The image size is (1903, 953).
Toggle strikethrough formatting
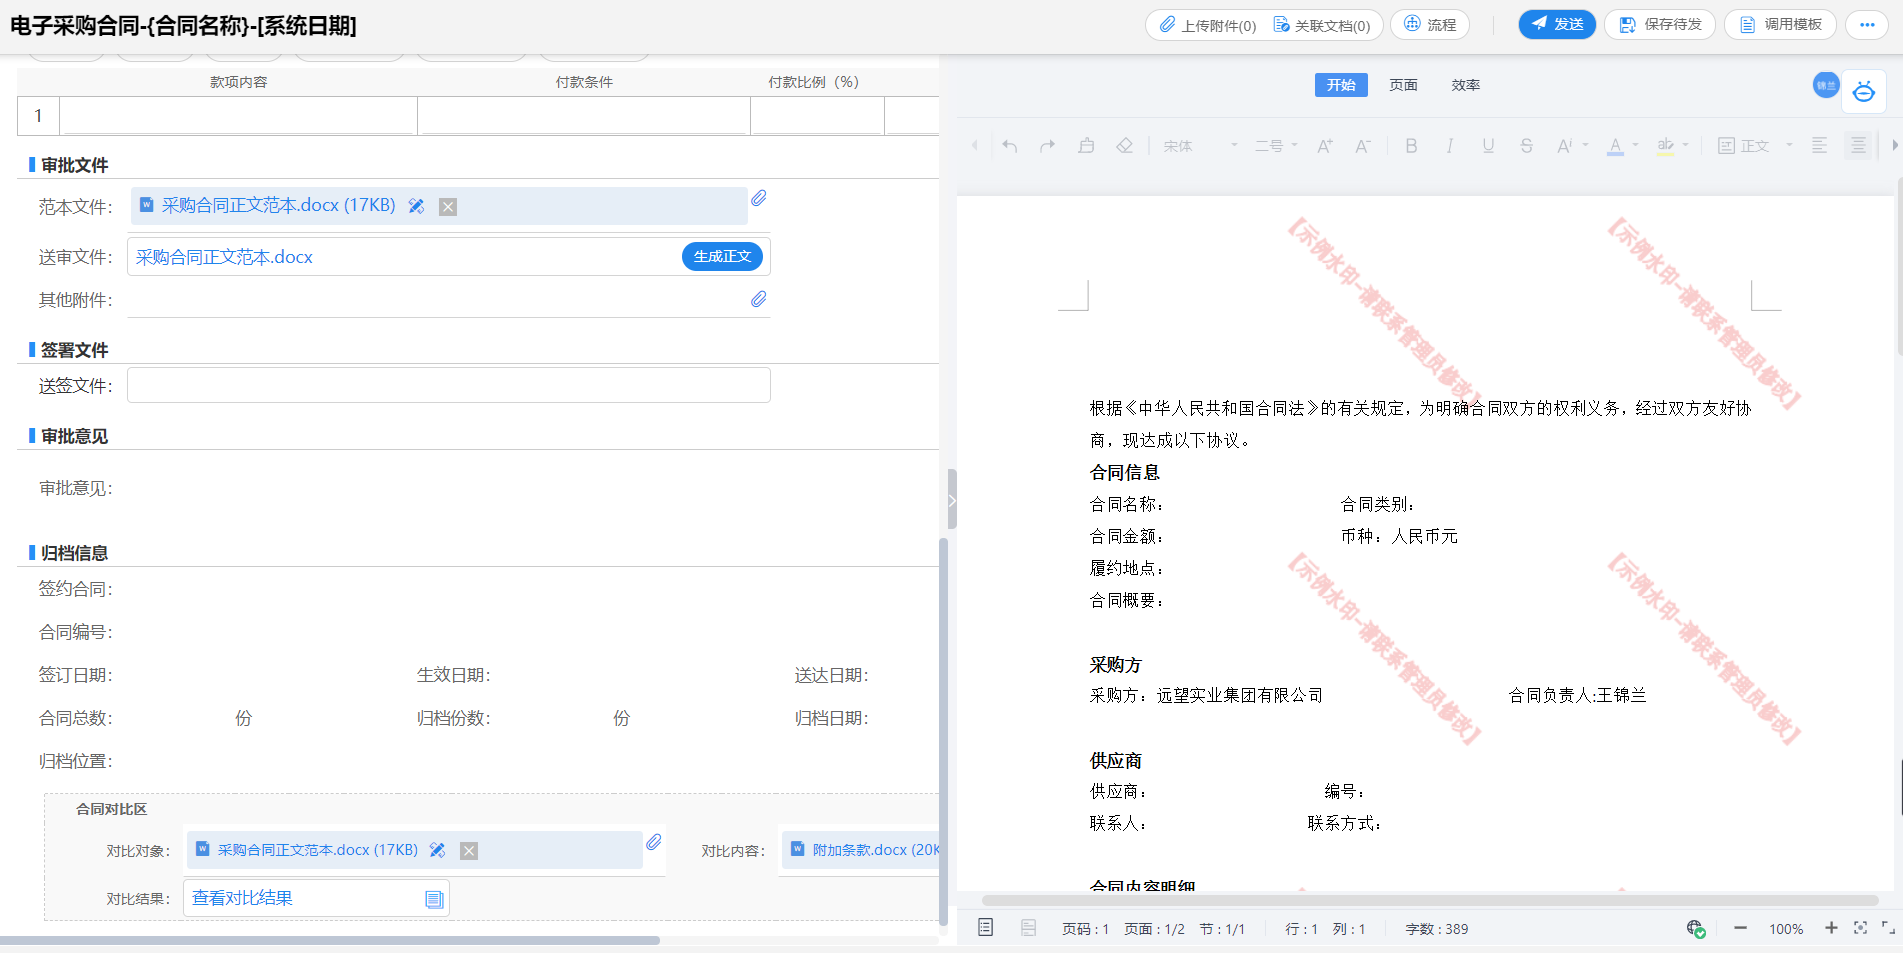(1526, 146)
